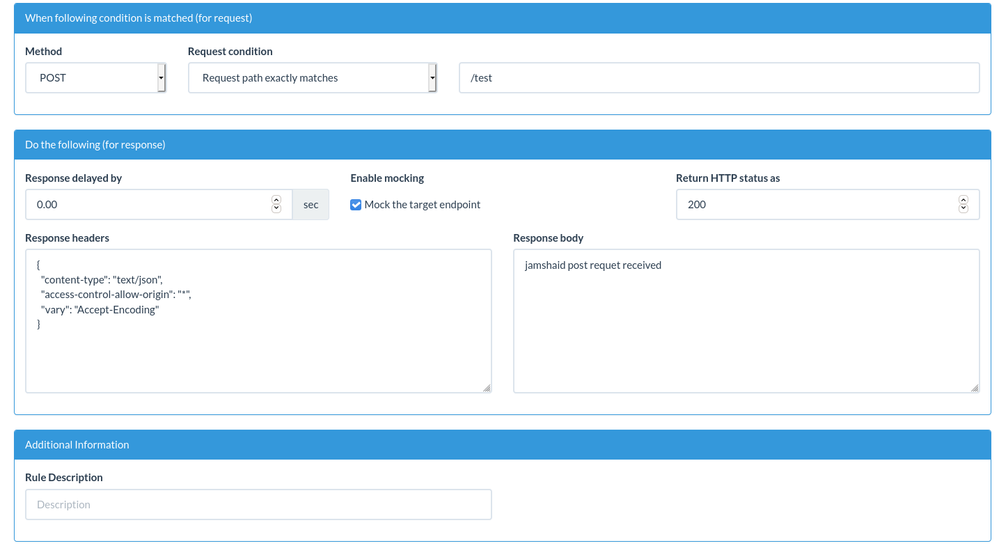Viewport: 999px width, 553px height.
Task: Increment HTTP status with up arrow
Action: [963, 200]
